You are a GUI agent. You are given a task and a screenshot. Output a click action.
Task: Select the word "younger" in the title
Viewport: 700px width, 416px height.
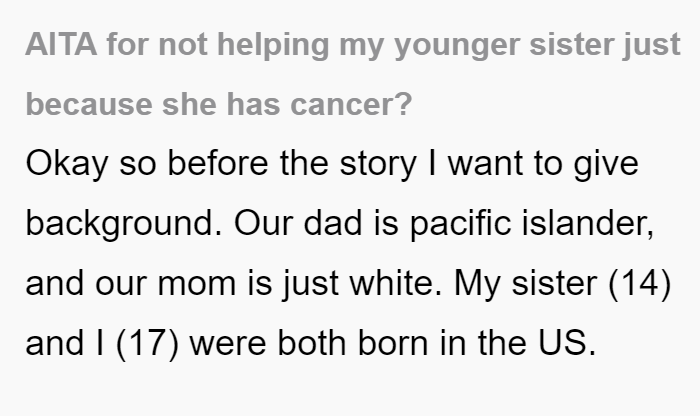point(457,47)
